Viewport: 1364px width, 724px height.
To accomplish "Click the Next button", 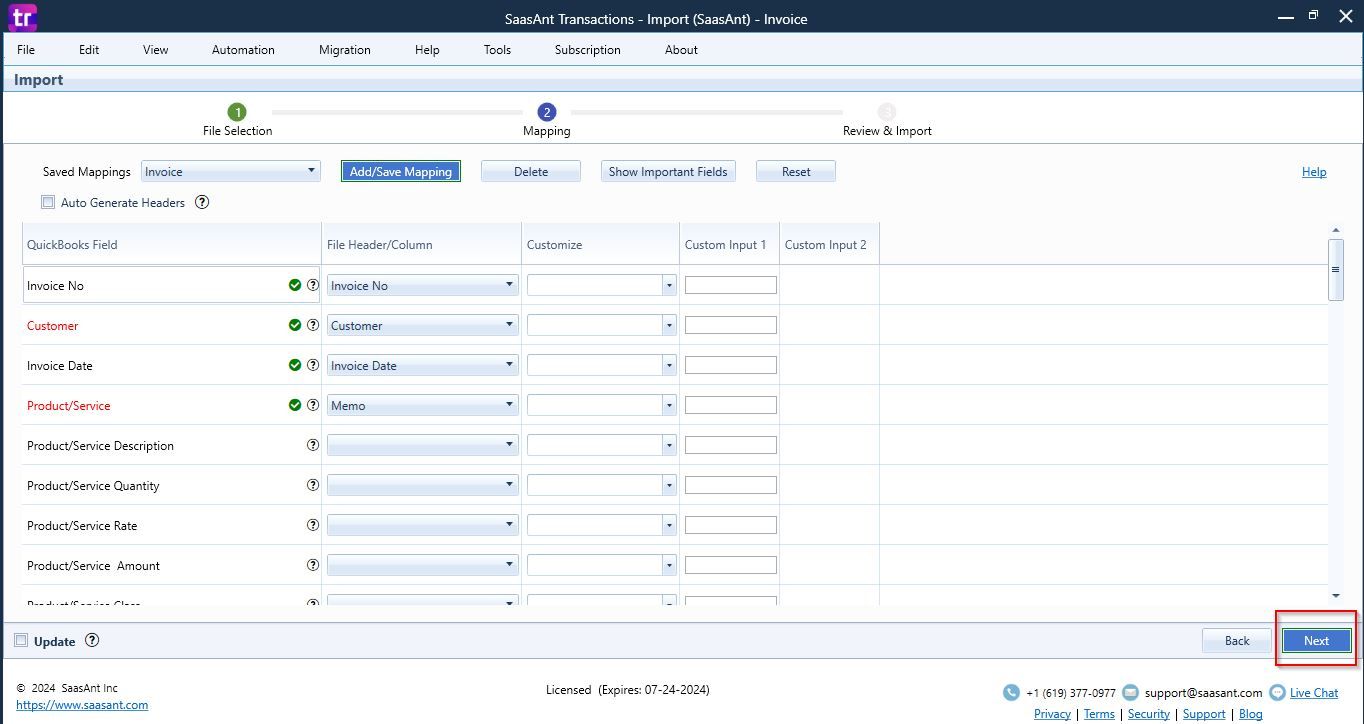I will coord(1316,640).
